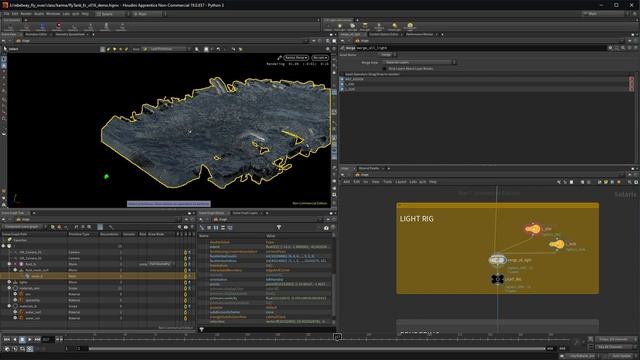Switch to the Animation Editor tab

coord(36,34)
